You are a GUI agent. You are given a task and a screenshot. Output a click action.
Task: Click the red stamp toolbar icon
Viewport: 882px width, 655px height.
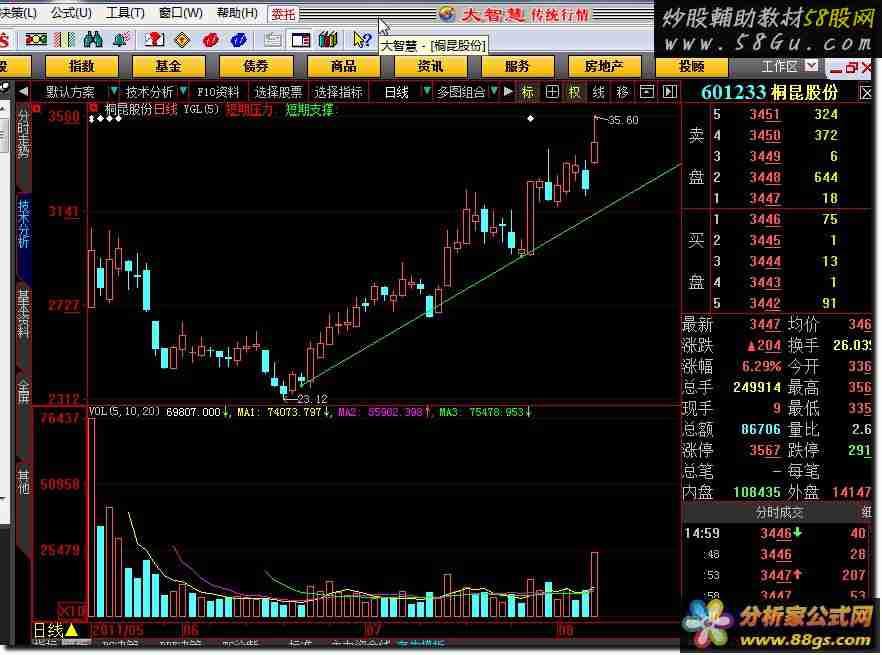pos(210,39)
